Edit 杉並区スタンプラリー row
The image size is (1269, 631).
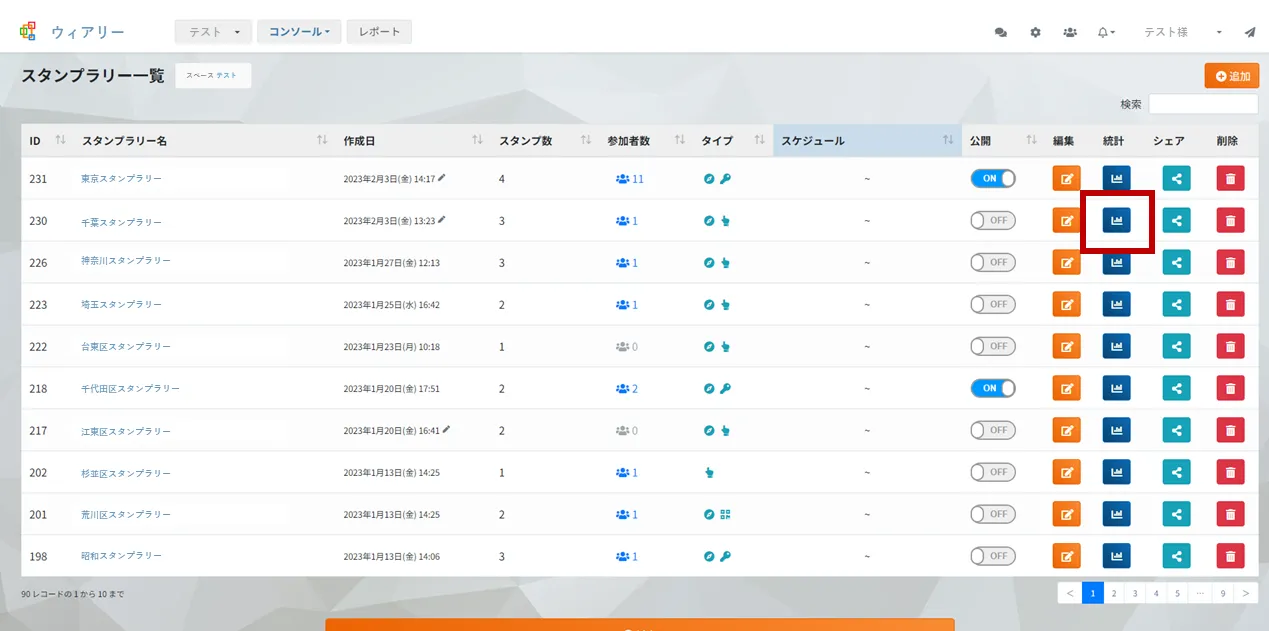[x=1067, y=473]
